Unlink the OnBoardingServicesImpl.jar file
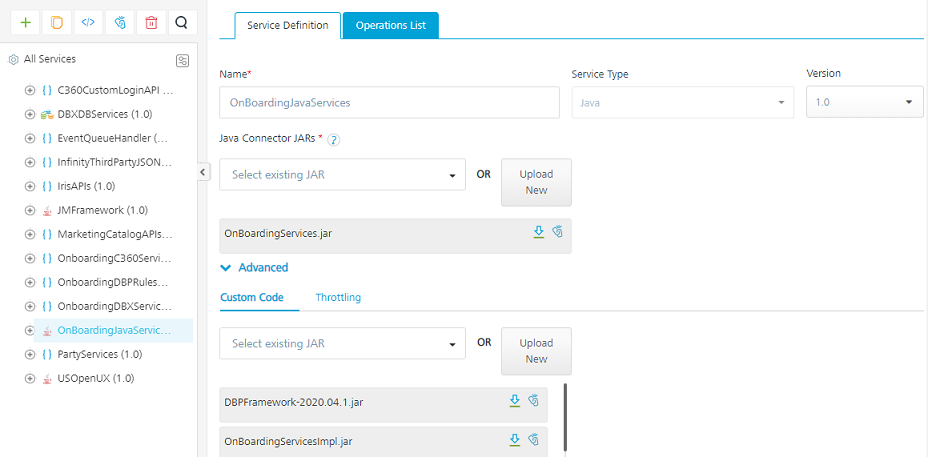 534,440
